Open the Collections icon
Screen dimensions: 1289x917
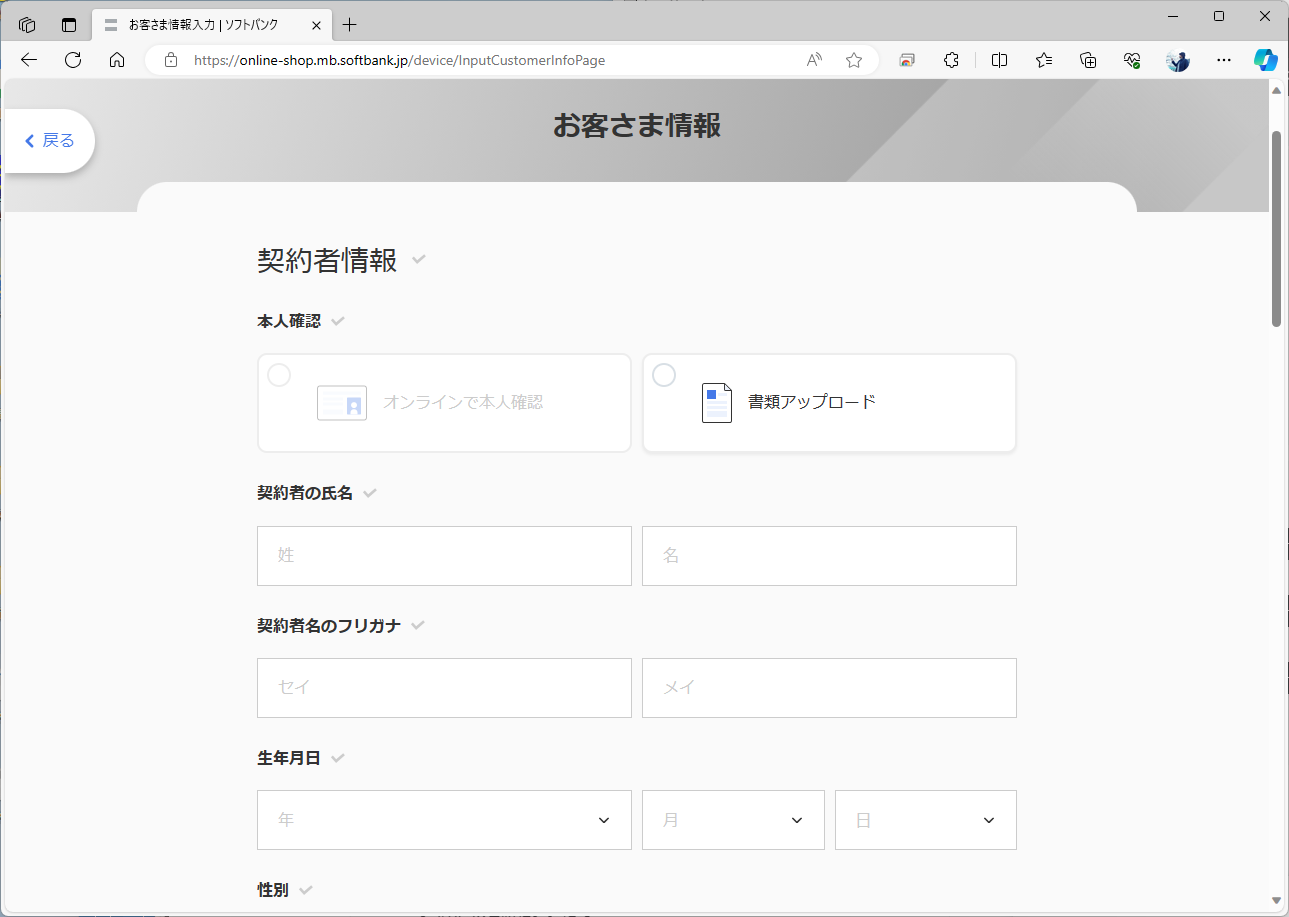click(1088, 60)
